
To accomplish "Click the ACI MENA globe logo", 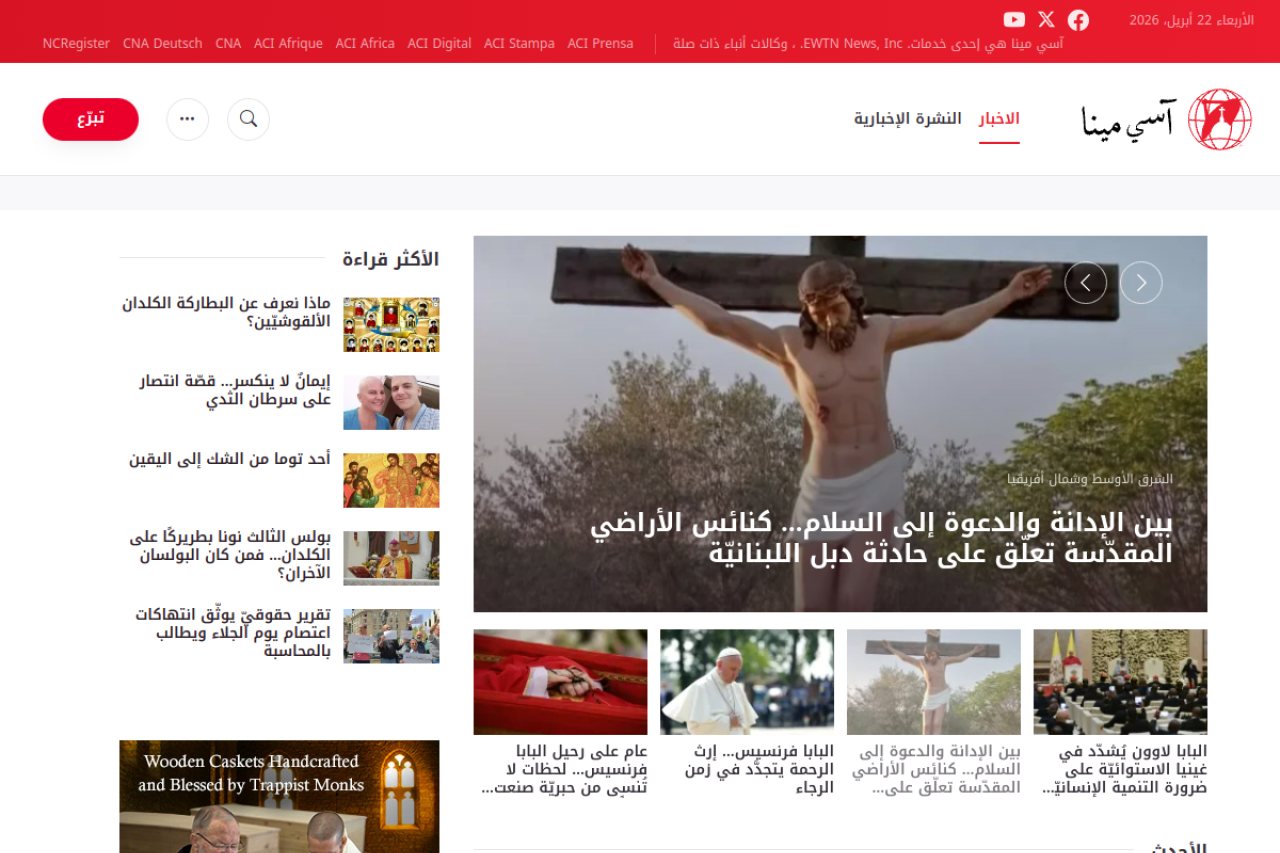I will click(1219, 120).
